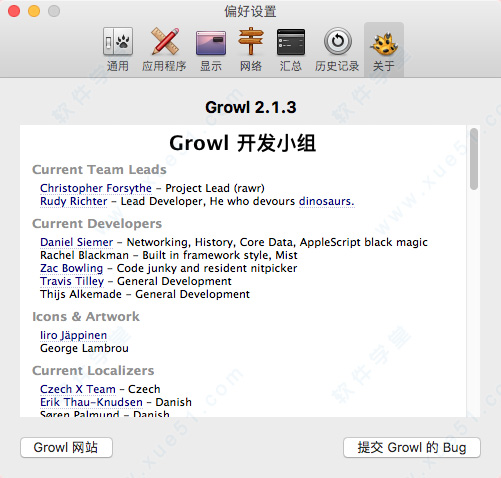Open the Christopher Forsythe link
This screenshot has width=501, height=478.
pyautogui.click(x=96, y=188)
